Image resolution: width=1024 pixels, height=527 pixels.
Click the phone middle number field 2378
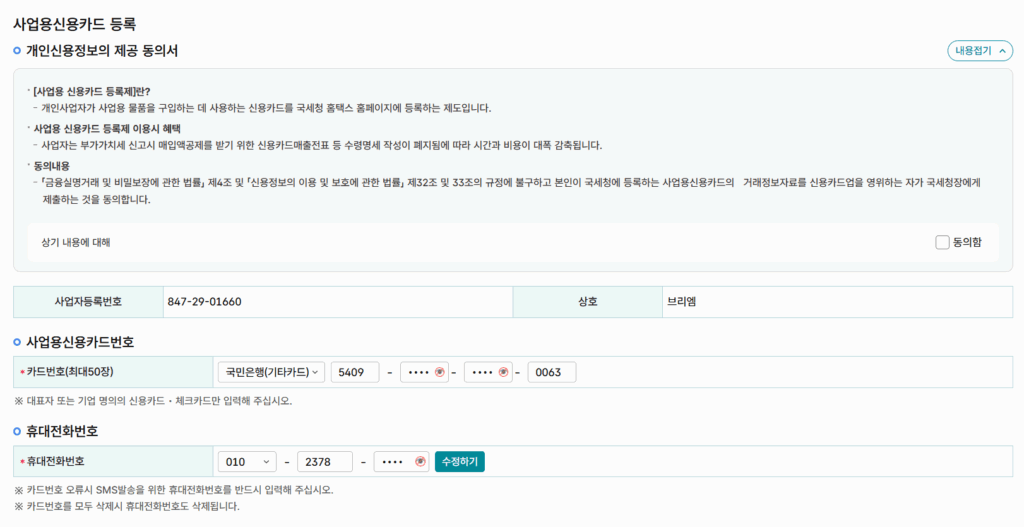click(x=325, y=462)
